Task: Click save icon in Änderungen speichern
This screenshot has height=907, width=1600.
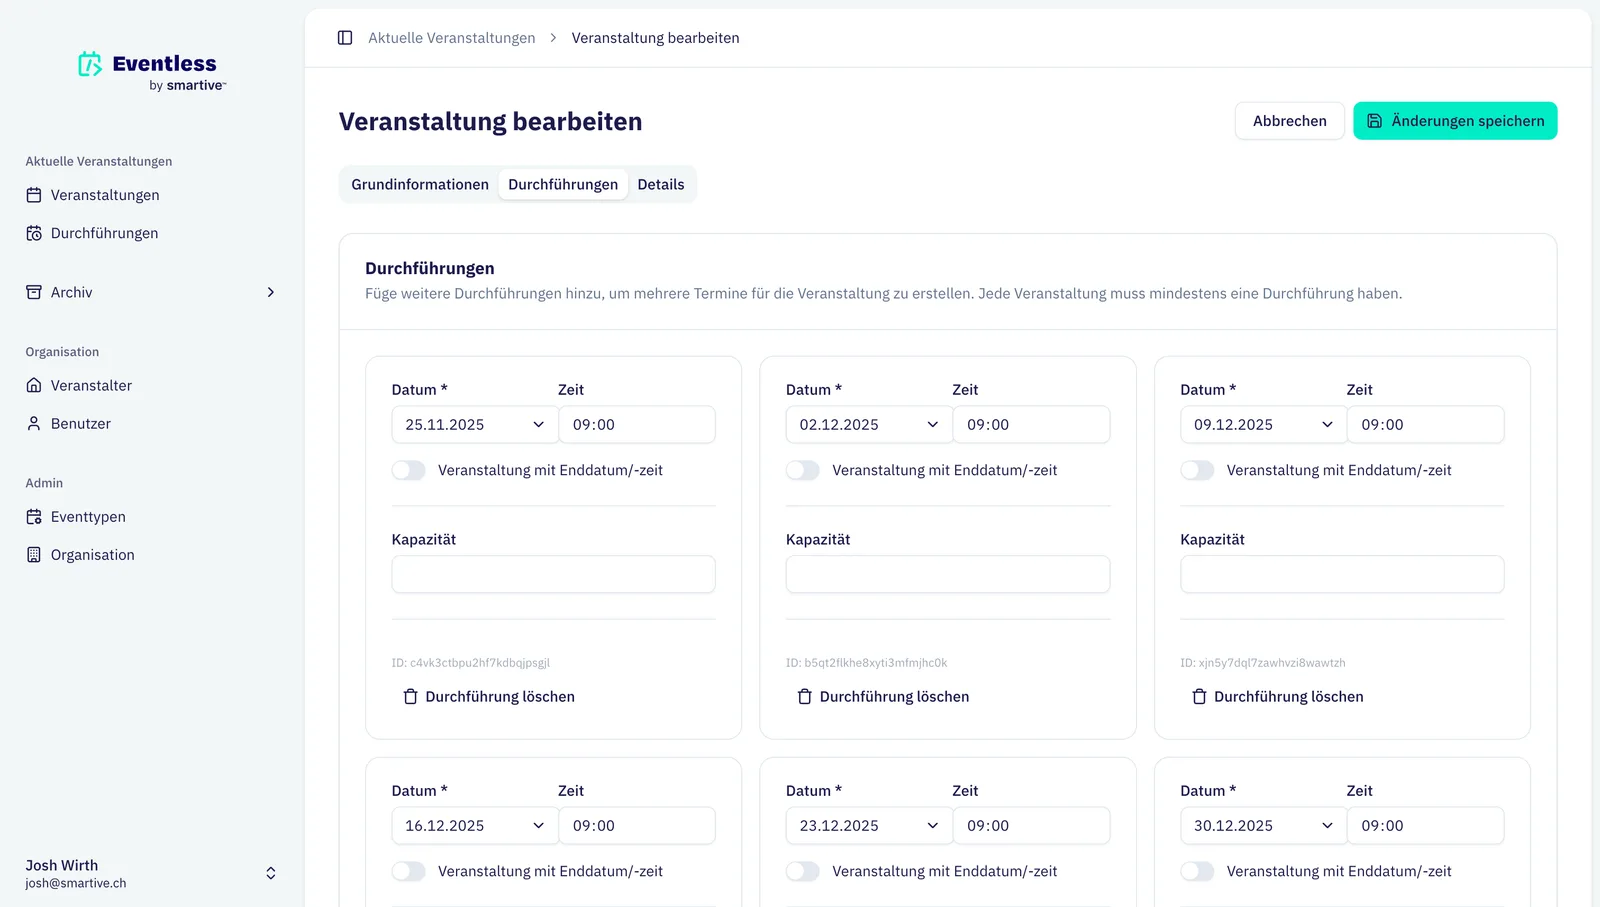Action: point(1375,121)
